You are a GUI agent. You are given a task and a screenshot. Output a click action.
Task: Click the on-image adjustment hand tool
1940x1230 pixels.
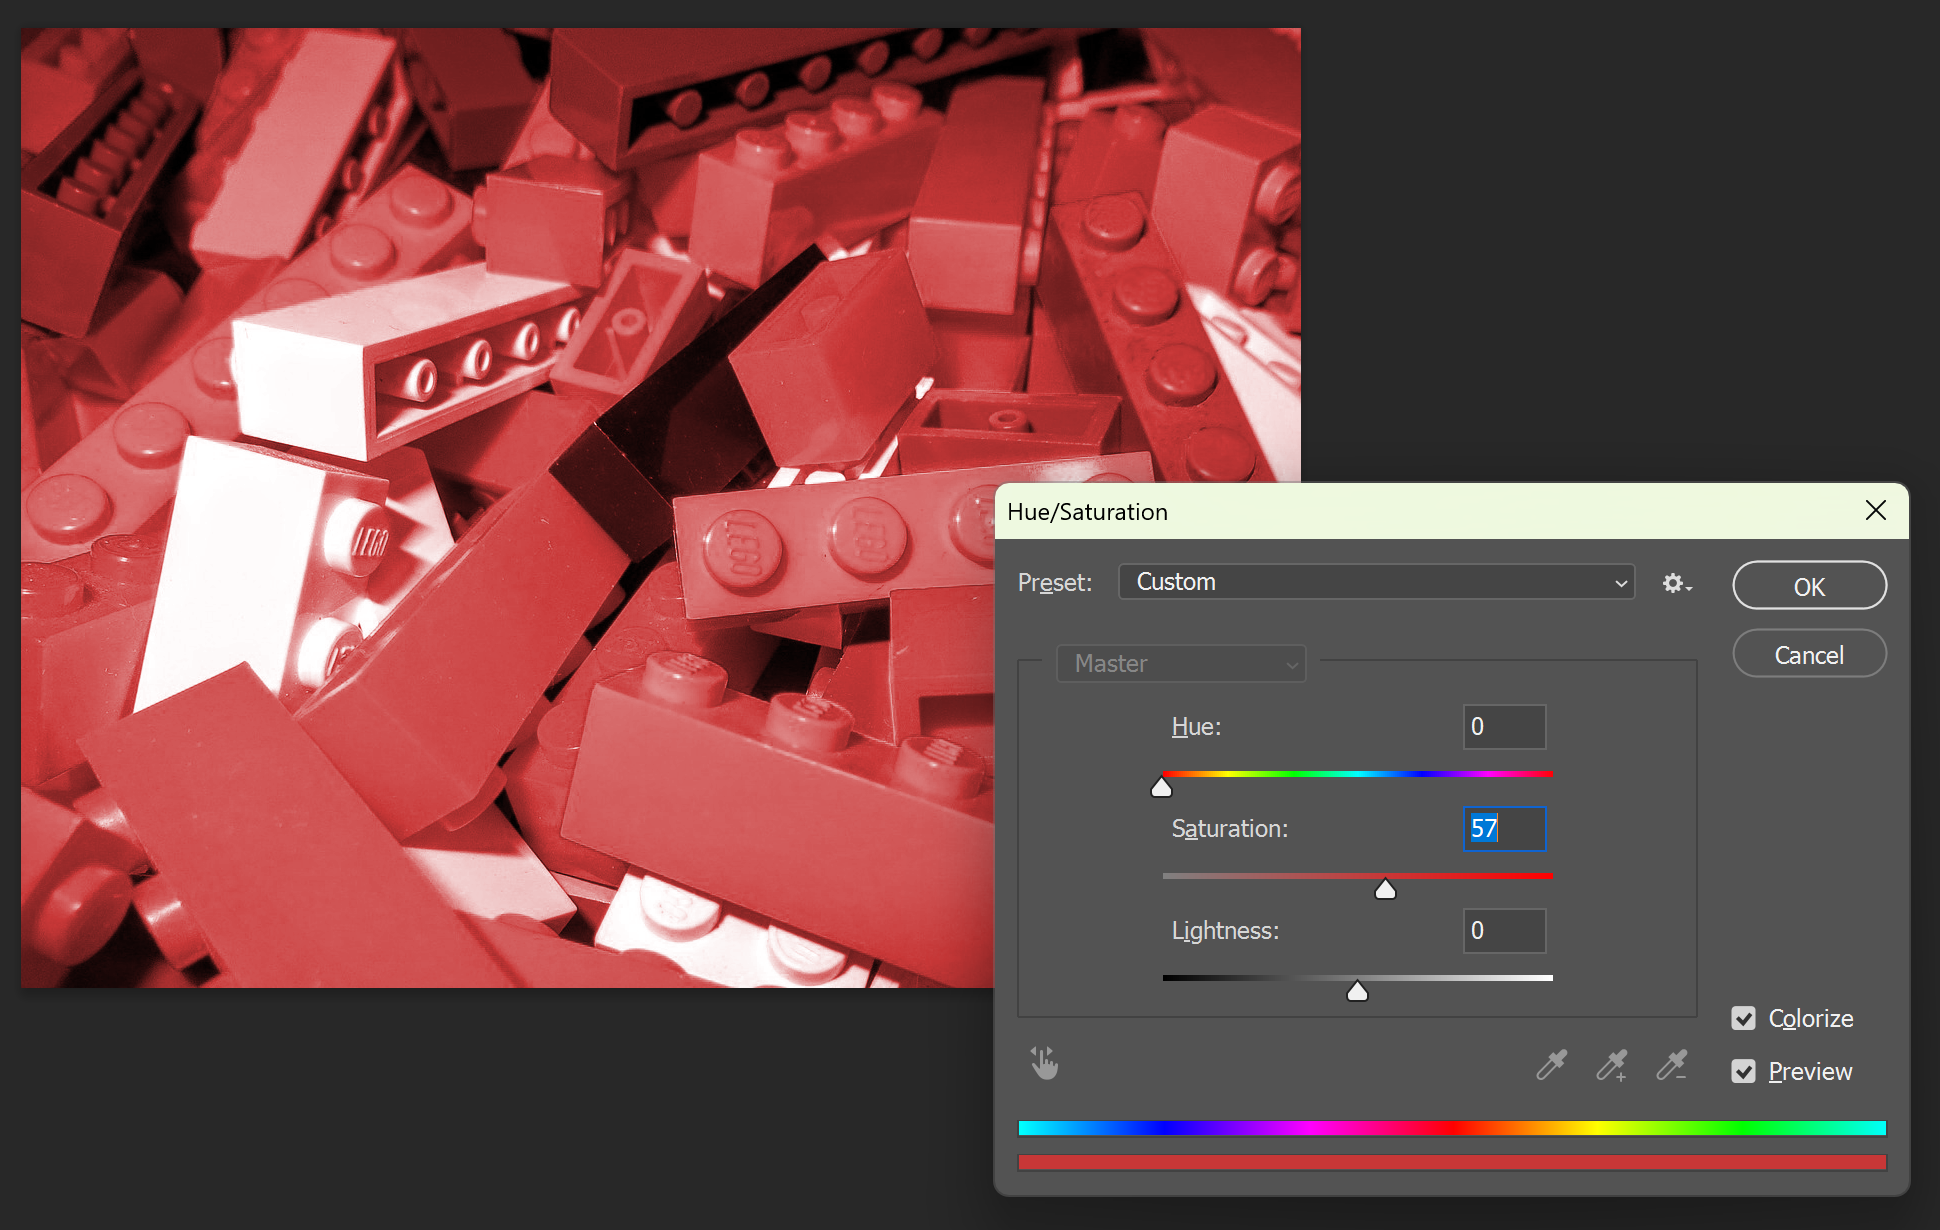(1044, 1063)
